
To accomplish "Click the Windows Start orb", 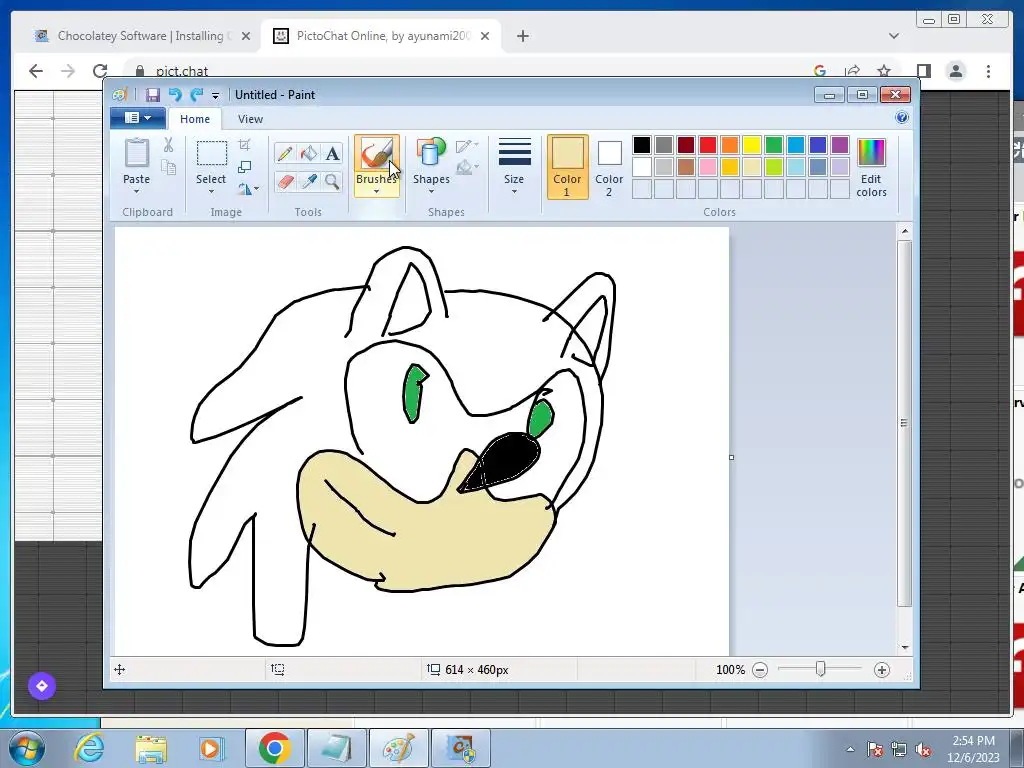I will pyautogui.click(x=26, y=748).
